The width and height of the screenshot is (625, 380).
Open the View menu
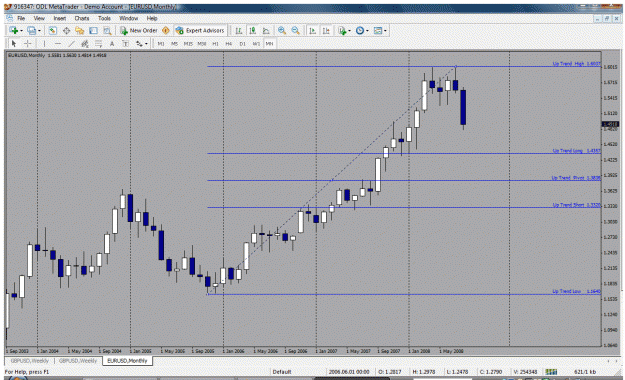[39, 18]
